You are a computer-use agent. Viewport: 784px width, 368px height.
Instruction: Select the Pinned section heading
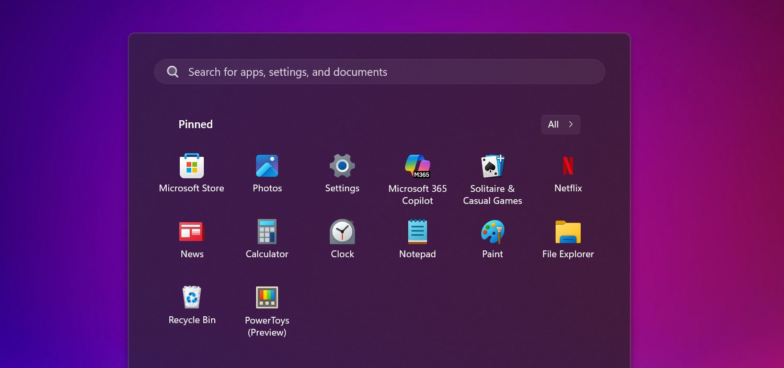click(x=196, y=124)
